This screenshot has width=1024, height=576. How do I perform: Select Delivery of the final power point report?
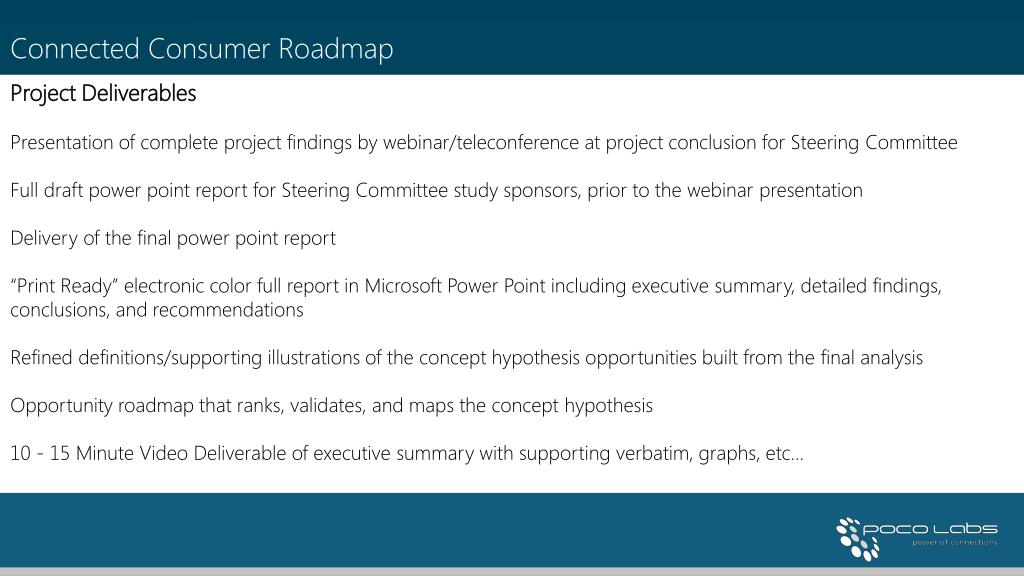173,238
